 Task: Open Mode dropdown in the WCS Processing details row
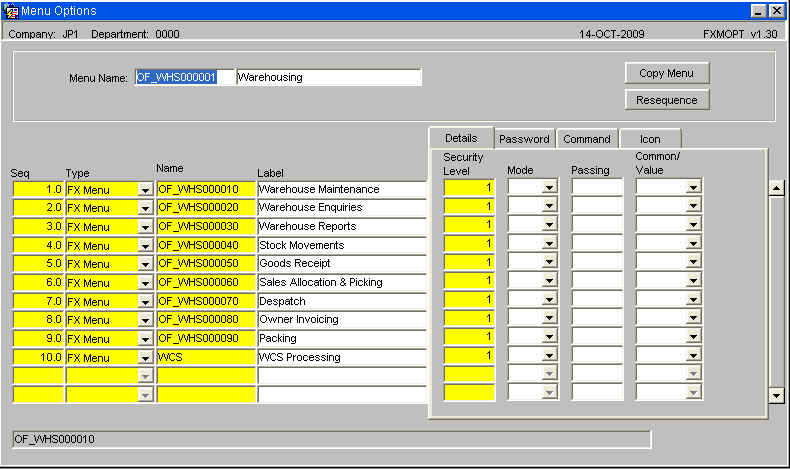click(549, 355)
